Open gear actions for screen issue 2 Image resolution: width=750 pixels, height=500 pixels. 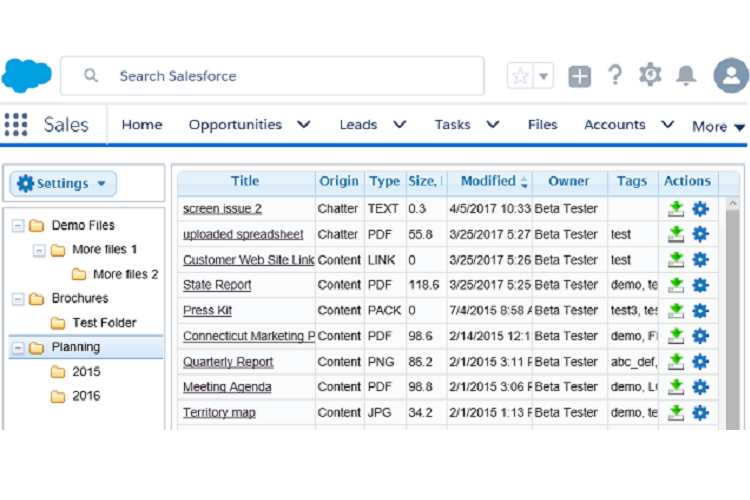[x=700, y=209]
